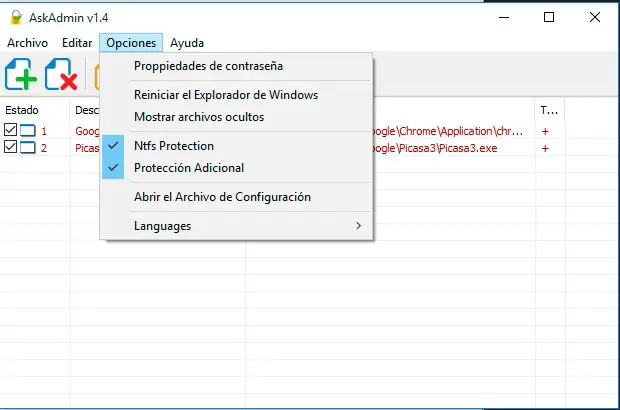This screenshot has width=620, height=410.
Task: Open the Archivo menu
Action: pos(27,43)
